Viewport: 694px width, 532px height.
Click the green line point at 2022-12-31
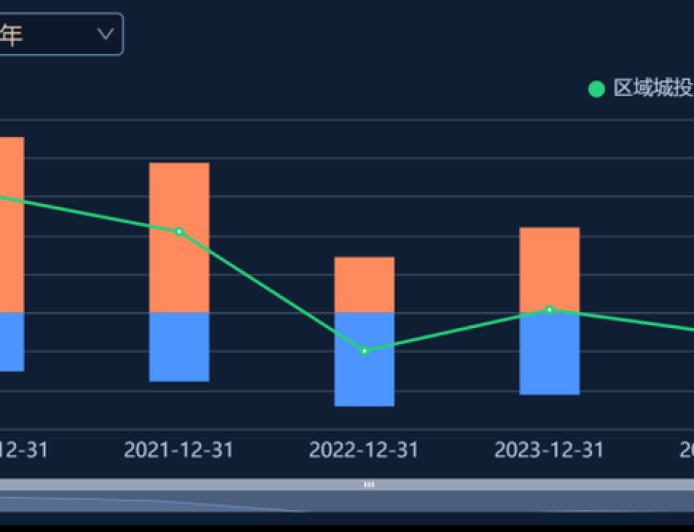click(x=364, y=351)
